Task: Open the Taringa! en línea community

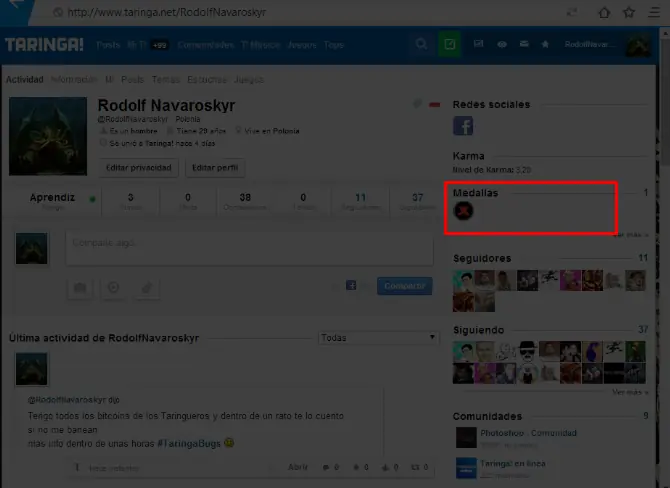Action: tap(513, 463)
